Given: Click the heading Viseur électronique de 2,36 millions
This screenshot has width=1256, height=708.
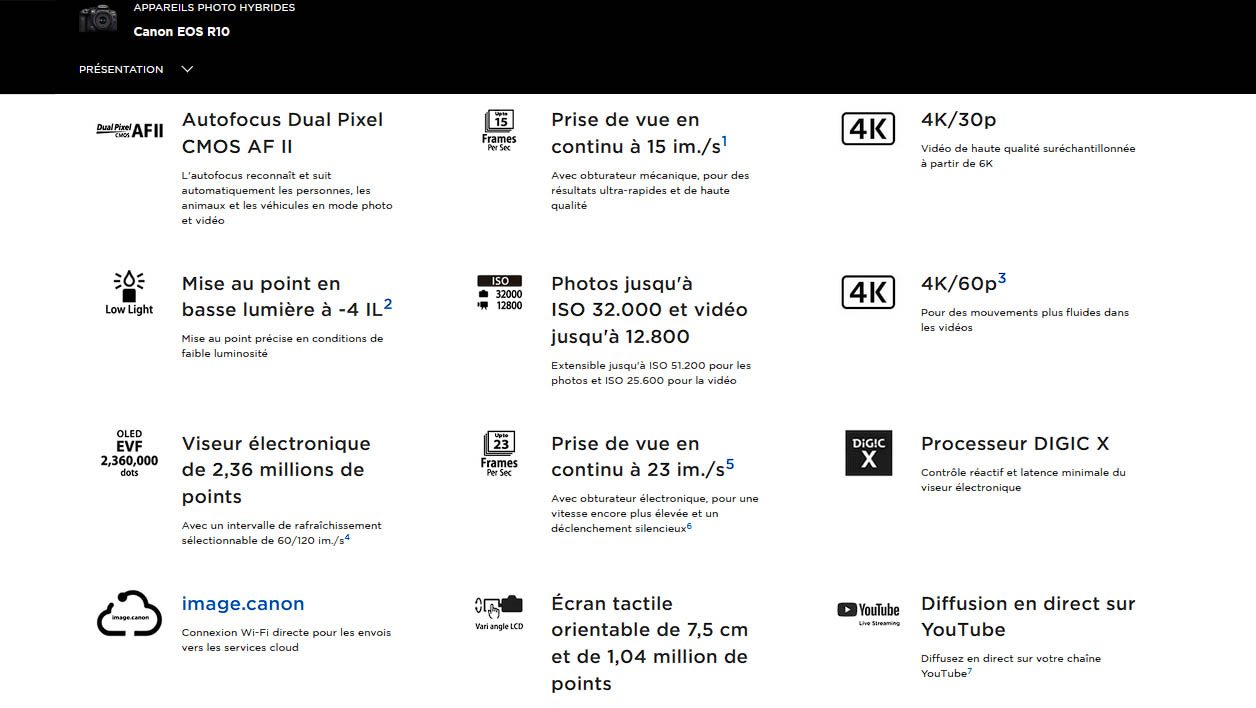Looking at the screenshot, I should [276, 470].
